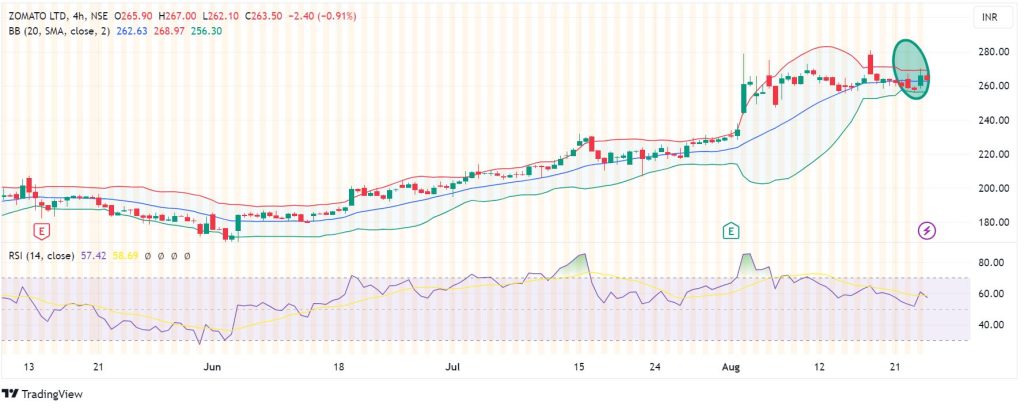Click the Jun date label on time axis

(x=213, y=367)
